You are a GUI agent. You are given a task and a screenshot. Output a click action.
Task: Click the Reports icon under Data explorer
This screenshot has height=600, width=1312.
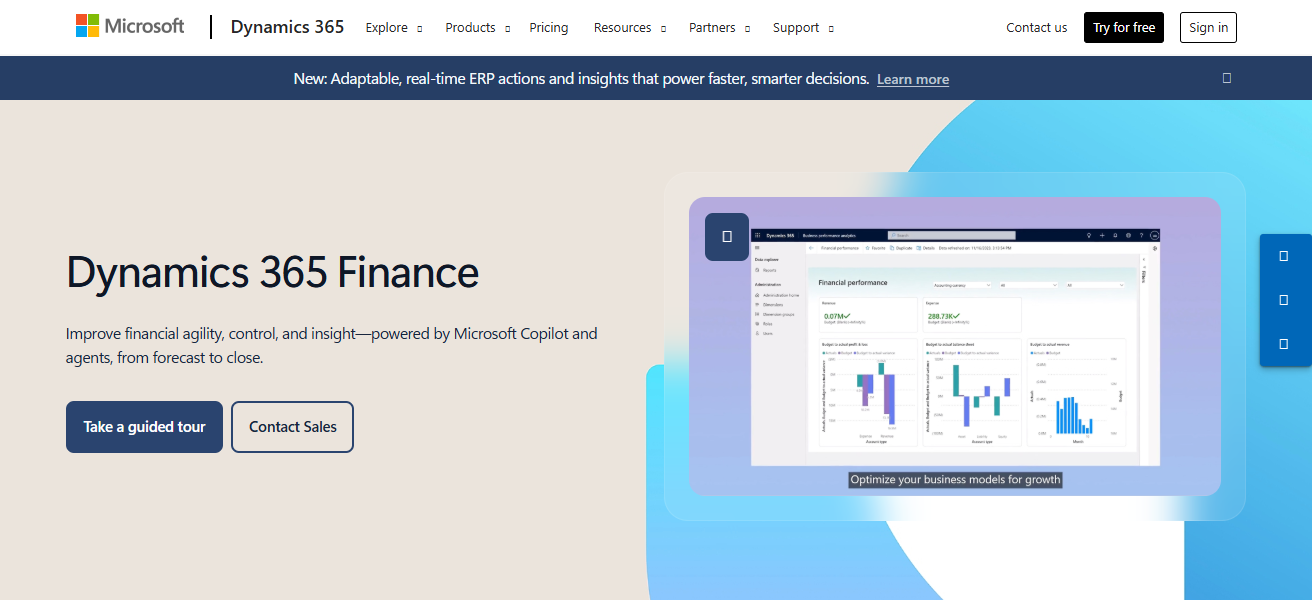point(769,271)
